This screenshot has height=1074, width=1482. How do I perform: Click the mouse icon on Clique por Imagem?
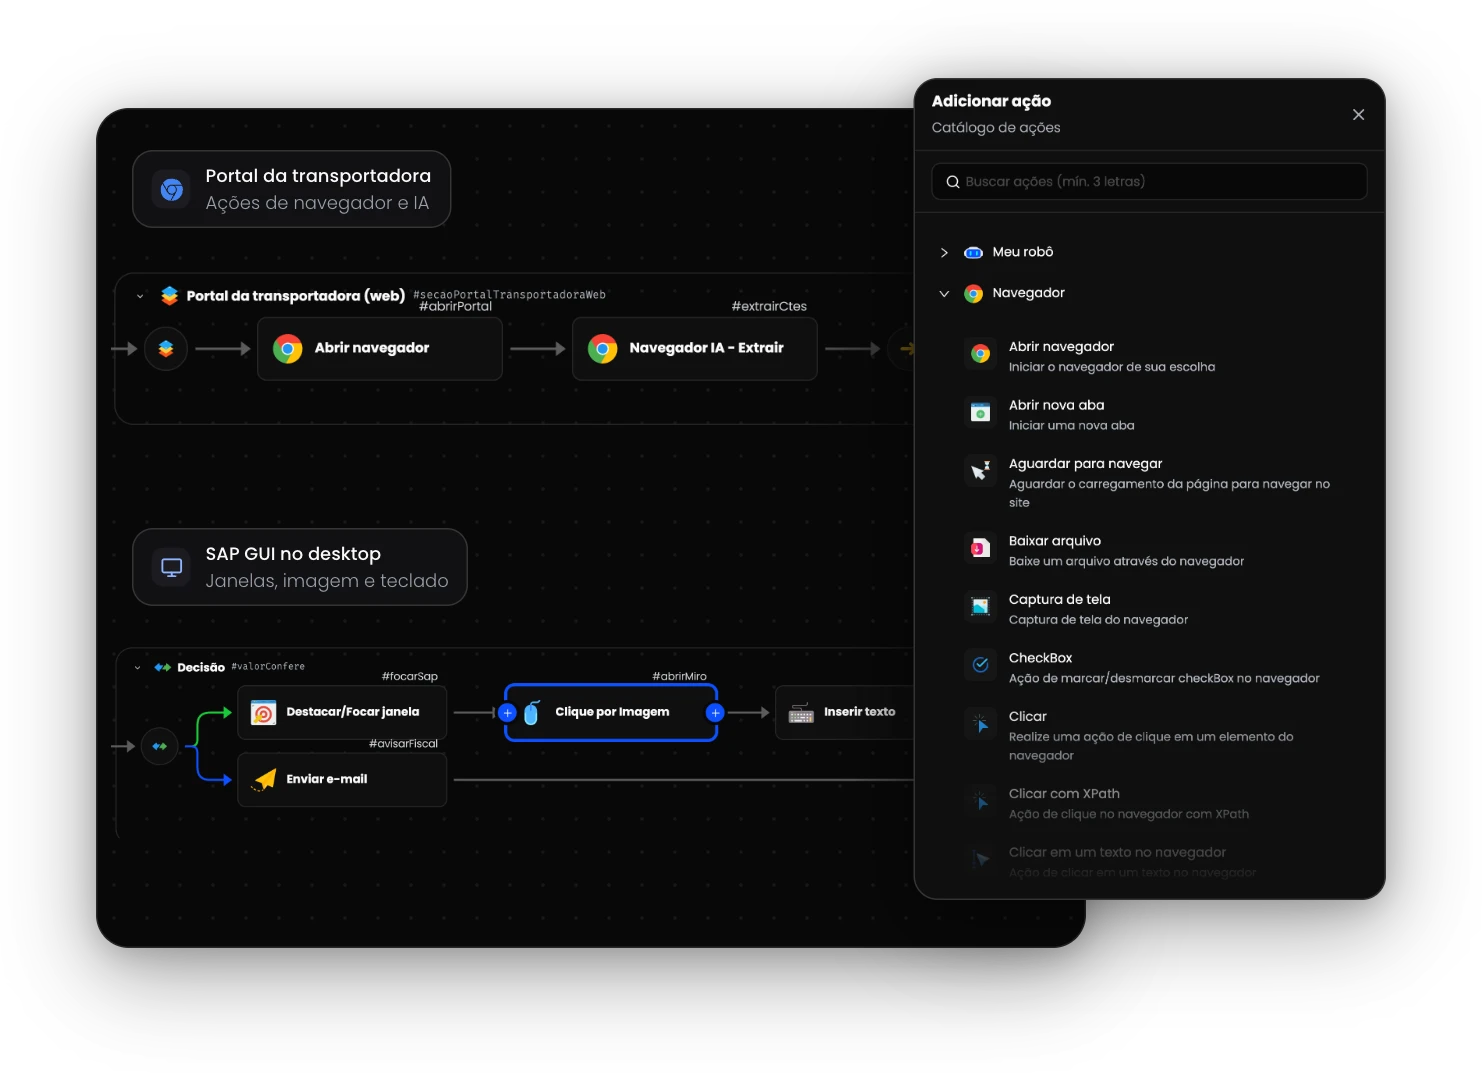point(532,712)
